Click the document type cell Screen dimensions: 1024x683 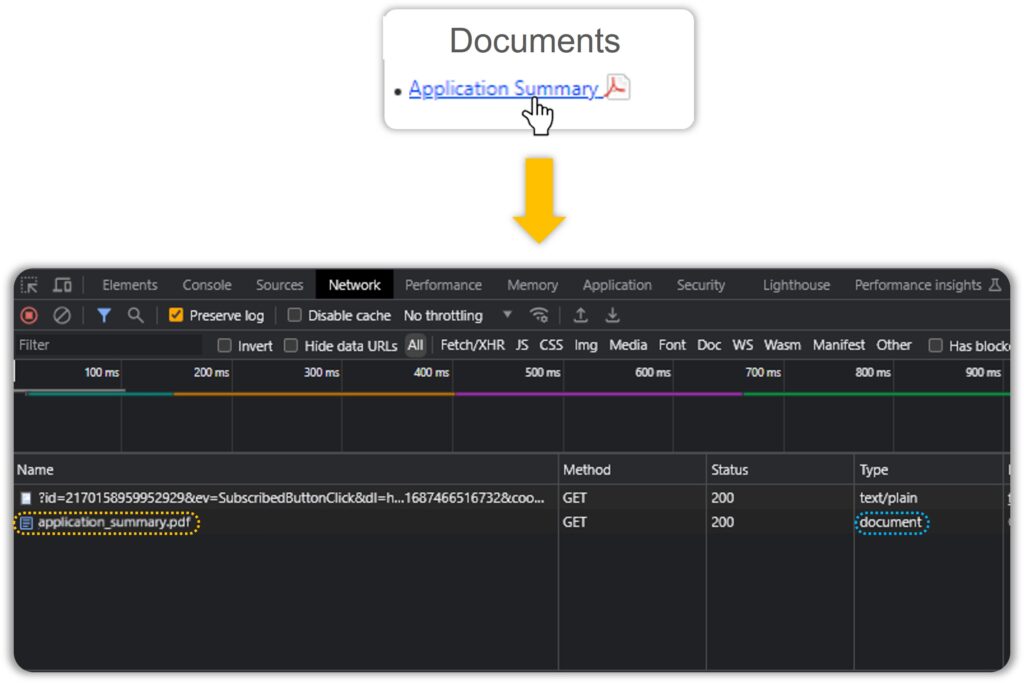[891, 522]
